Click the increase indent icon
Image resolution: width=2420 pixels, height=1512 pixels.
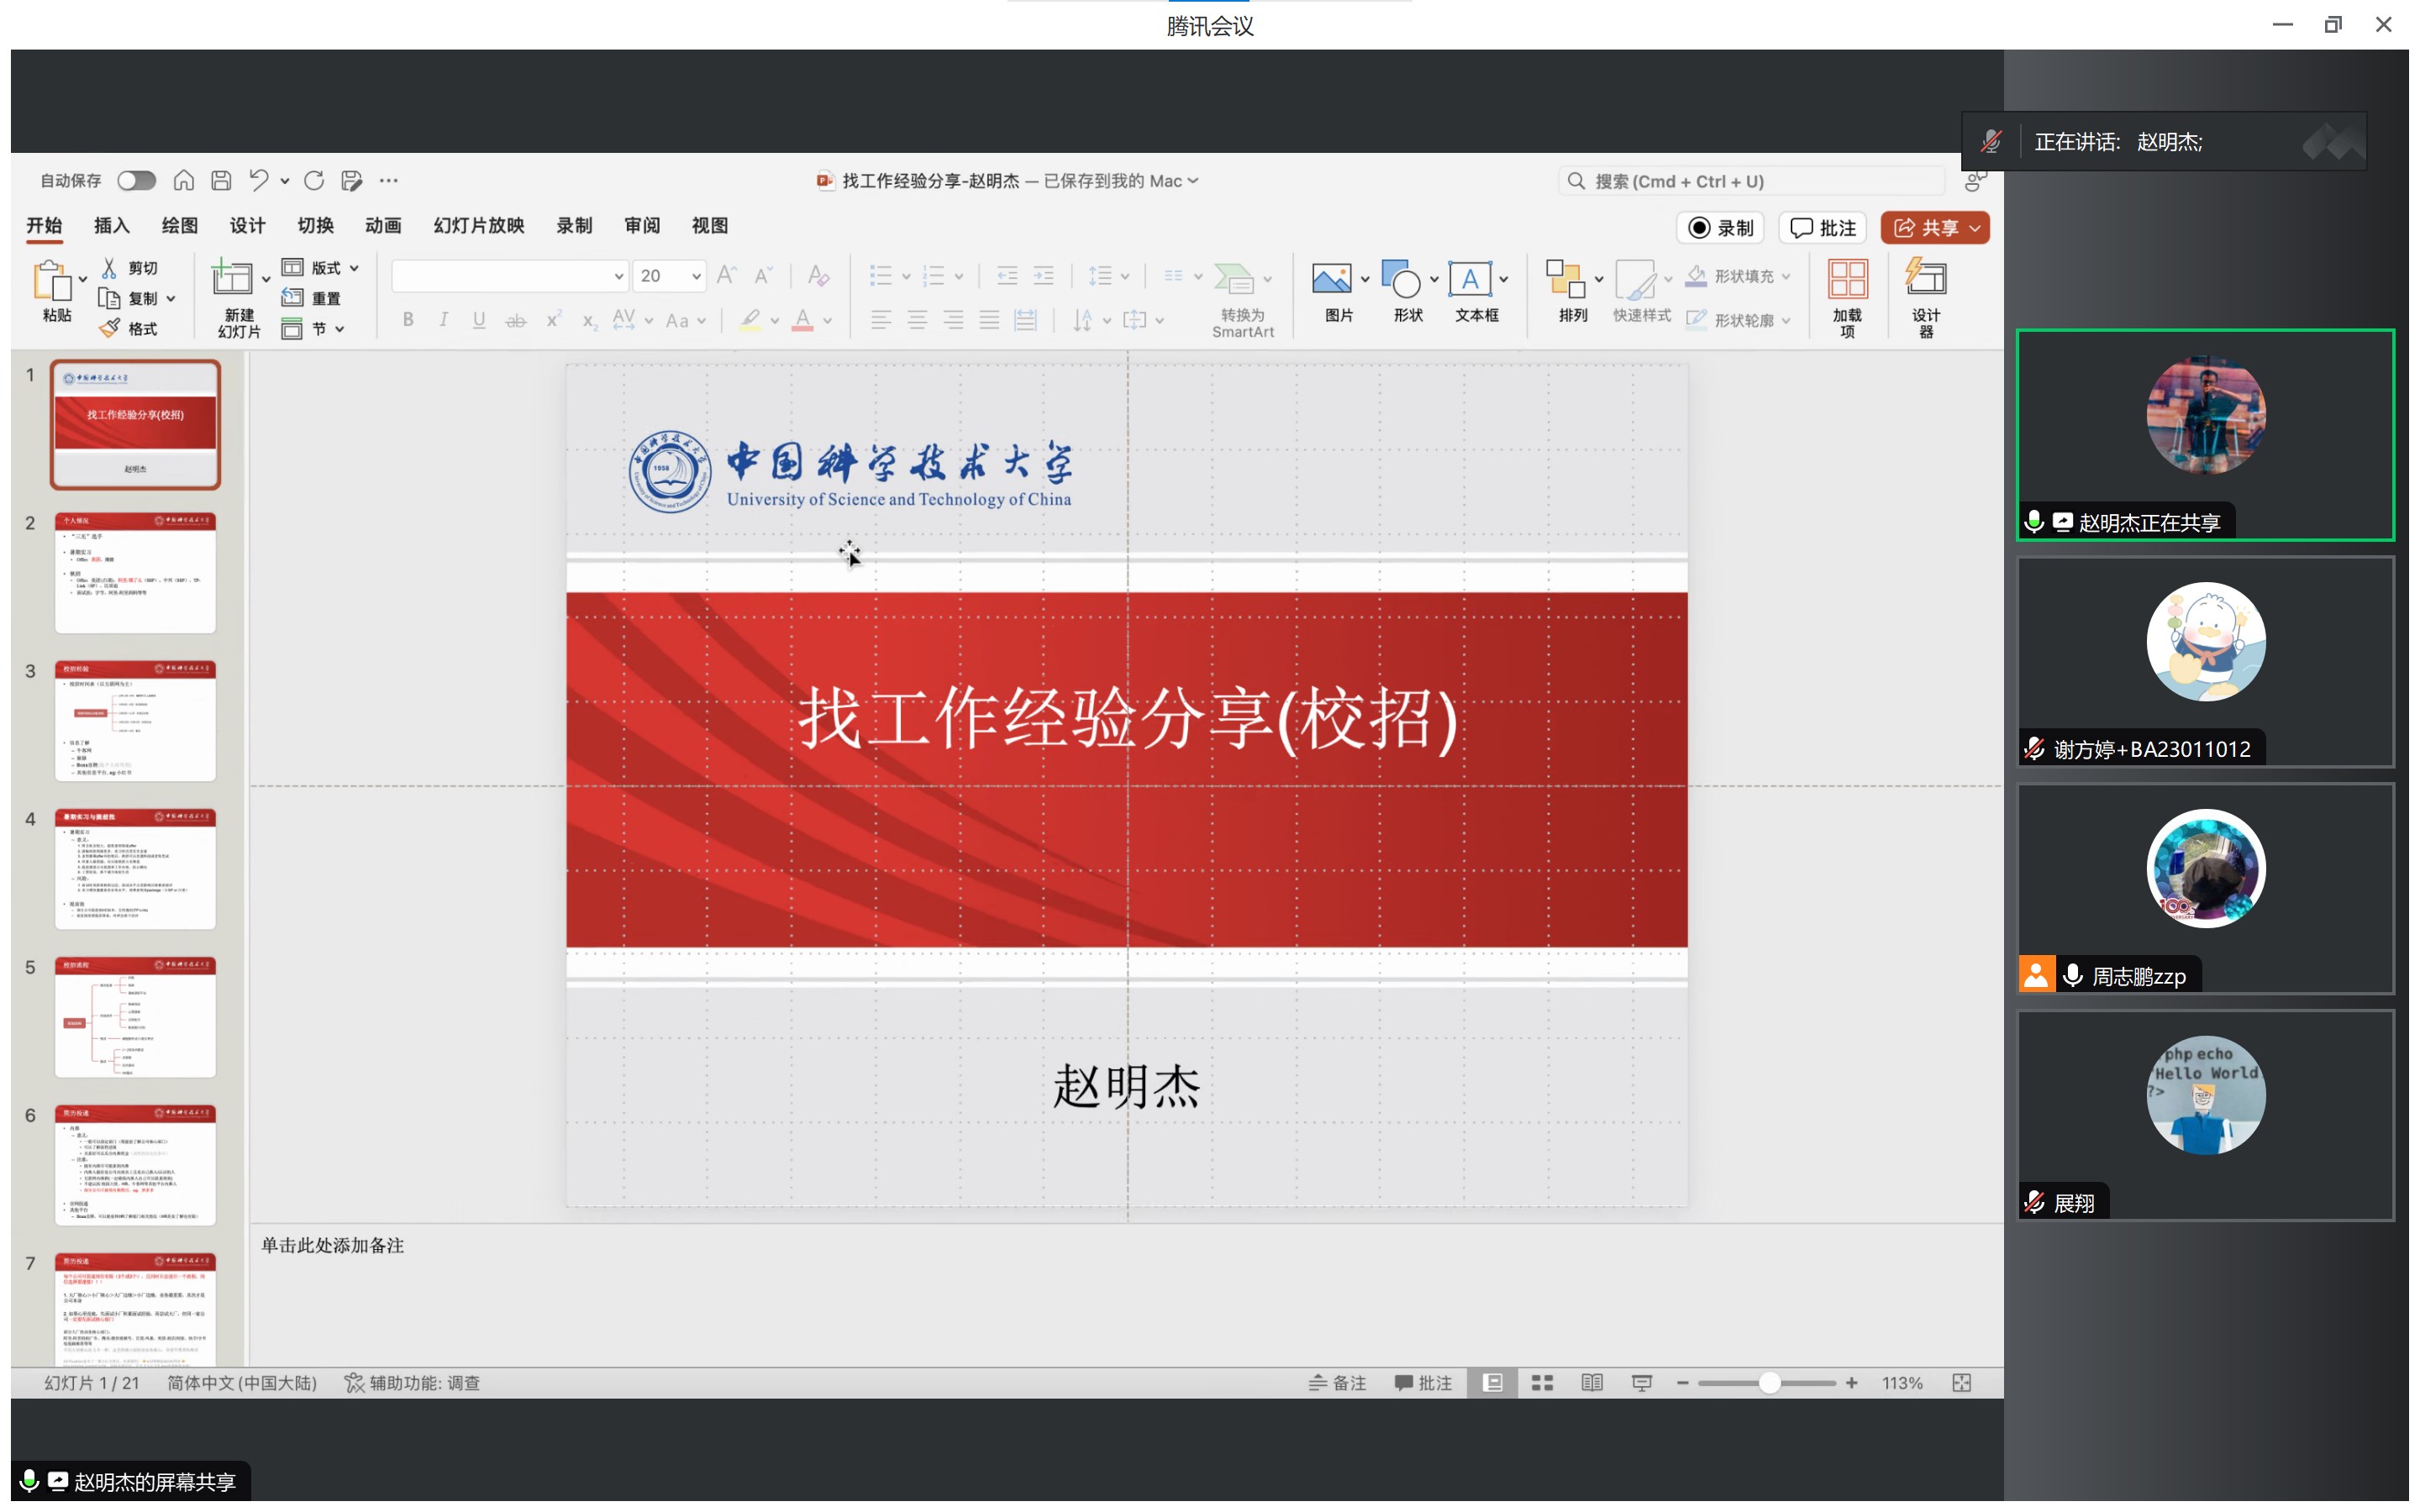coord(1043,275)
